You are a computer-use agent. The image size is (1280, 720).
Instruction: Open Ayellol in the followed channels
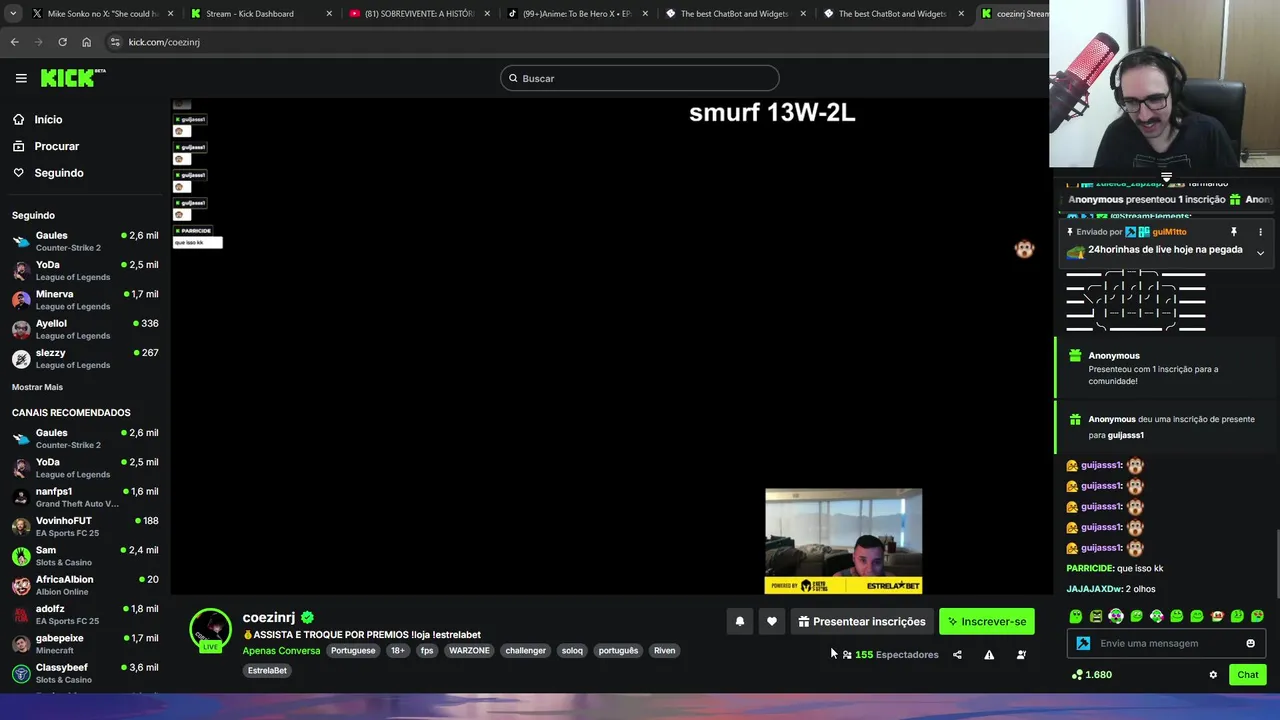point(84,329)
